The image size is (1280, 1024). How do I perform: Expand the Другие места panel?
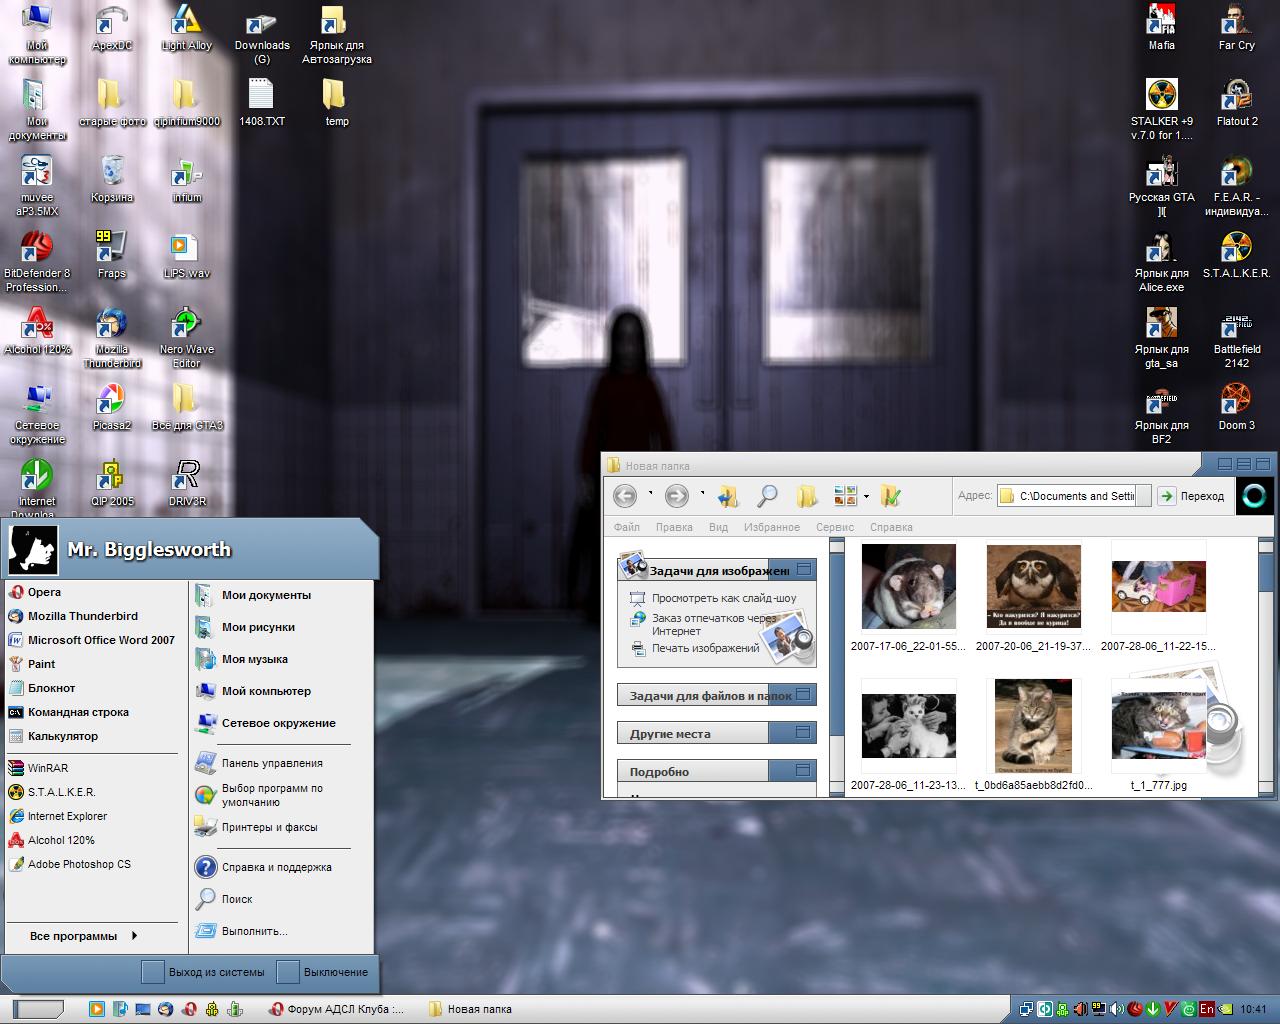pos(803,733)
